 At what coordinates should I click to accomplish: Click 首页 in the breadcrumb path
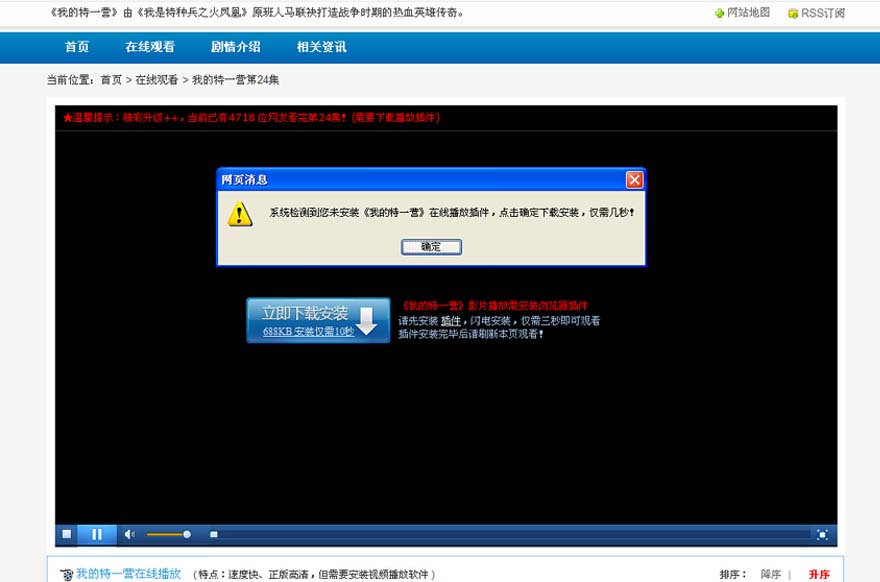coord(111,80)
